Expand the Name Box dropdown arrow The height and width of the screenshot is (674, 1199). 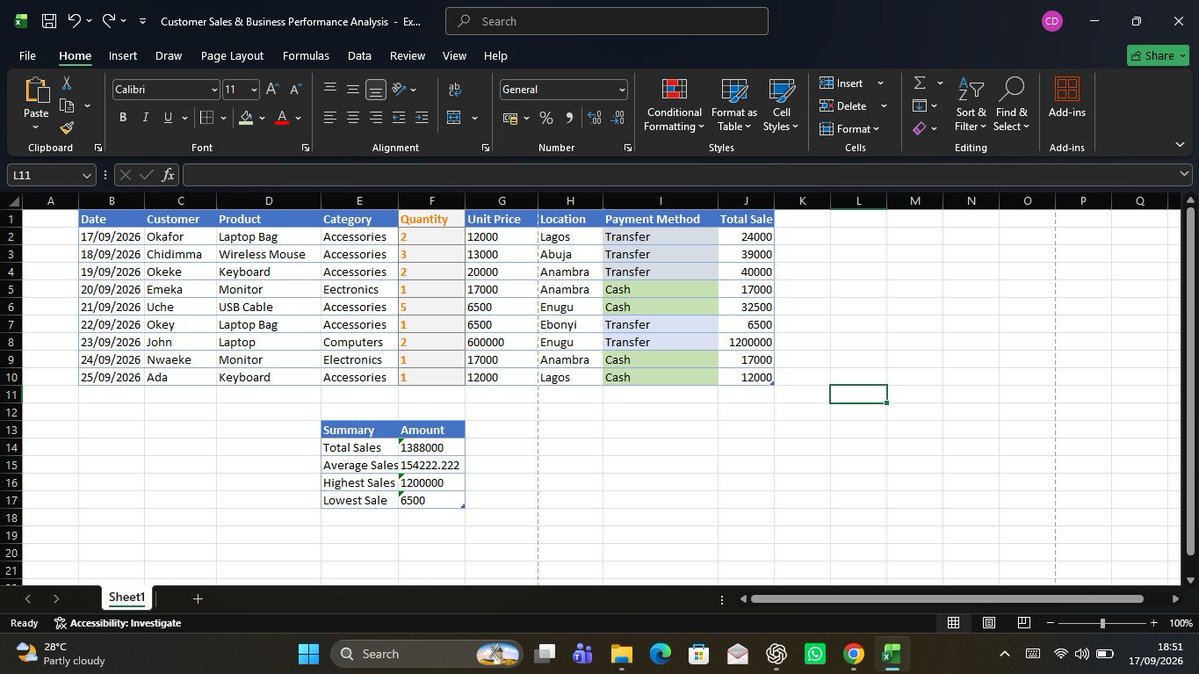click(86, 176)
